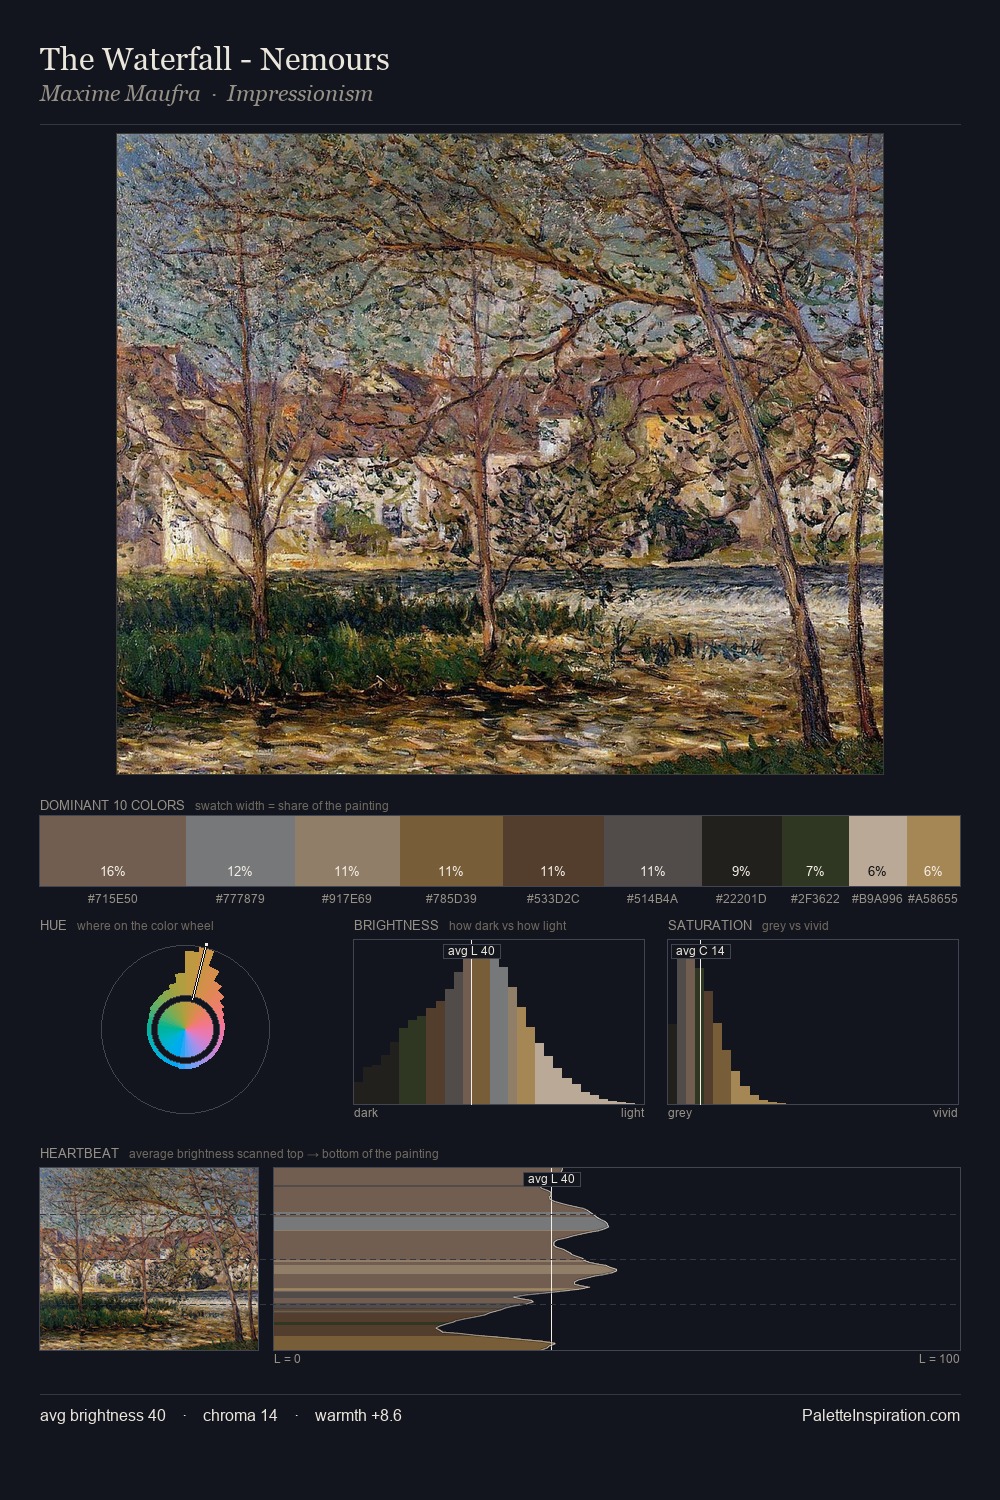The height and width of the screenshot is (1500, 1000).
Task: Select the #514B4A swatch
Action: tap(653, 851)
